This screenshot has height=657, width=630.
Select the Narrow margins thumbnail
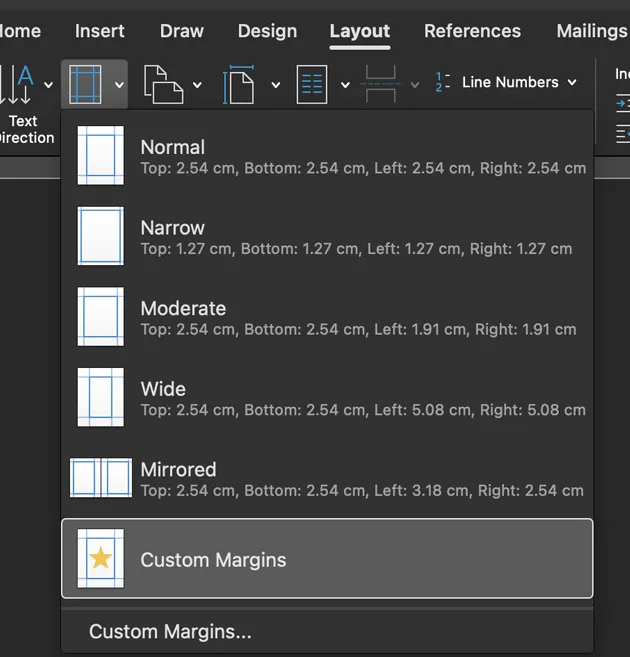pos(101,236)
